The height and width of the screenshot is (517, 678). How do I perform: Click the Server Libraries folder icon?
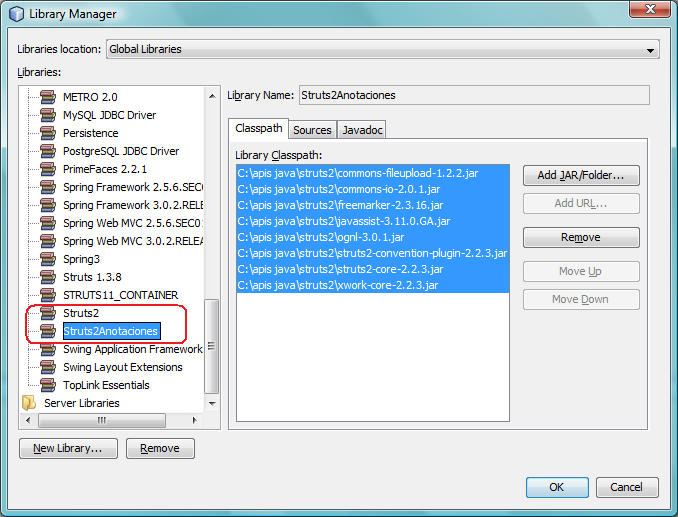[29, 403]
